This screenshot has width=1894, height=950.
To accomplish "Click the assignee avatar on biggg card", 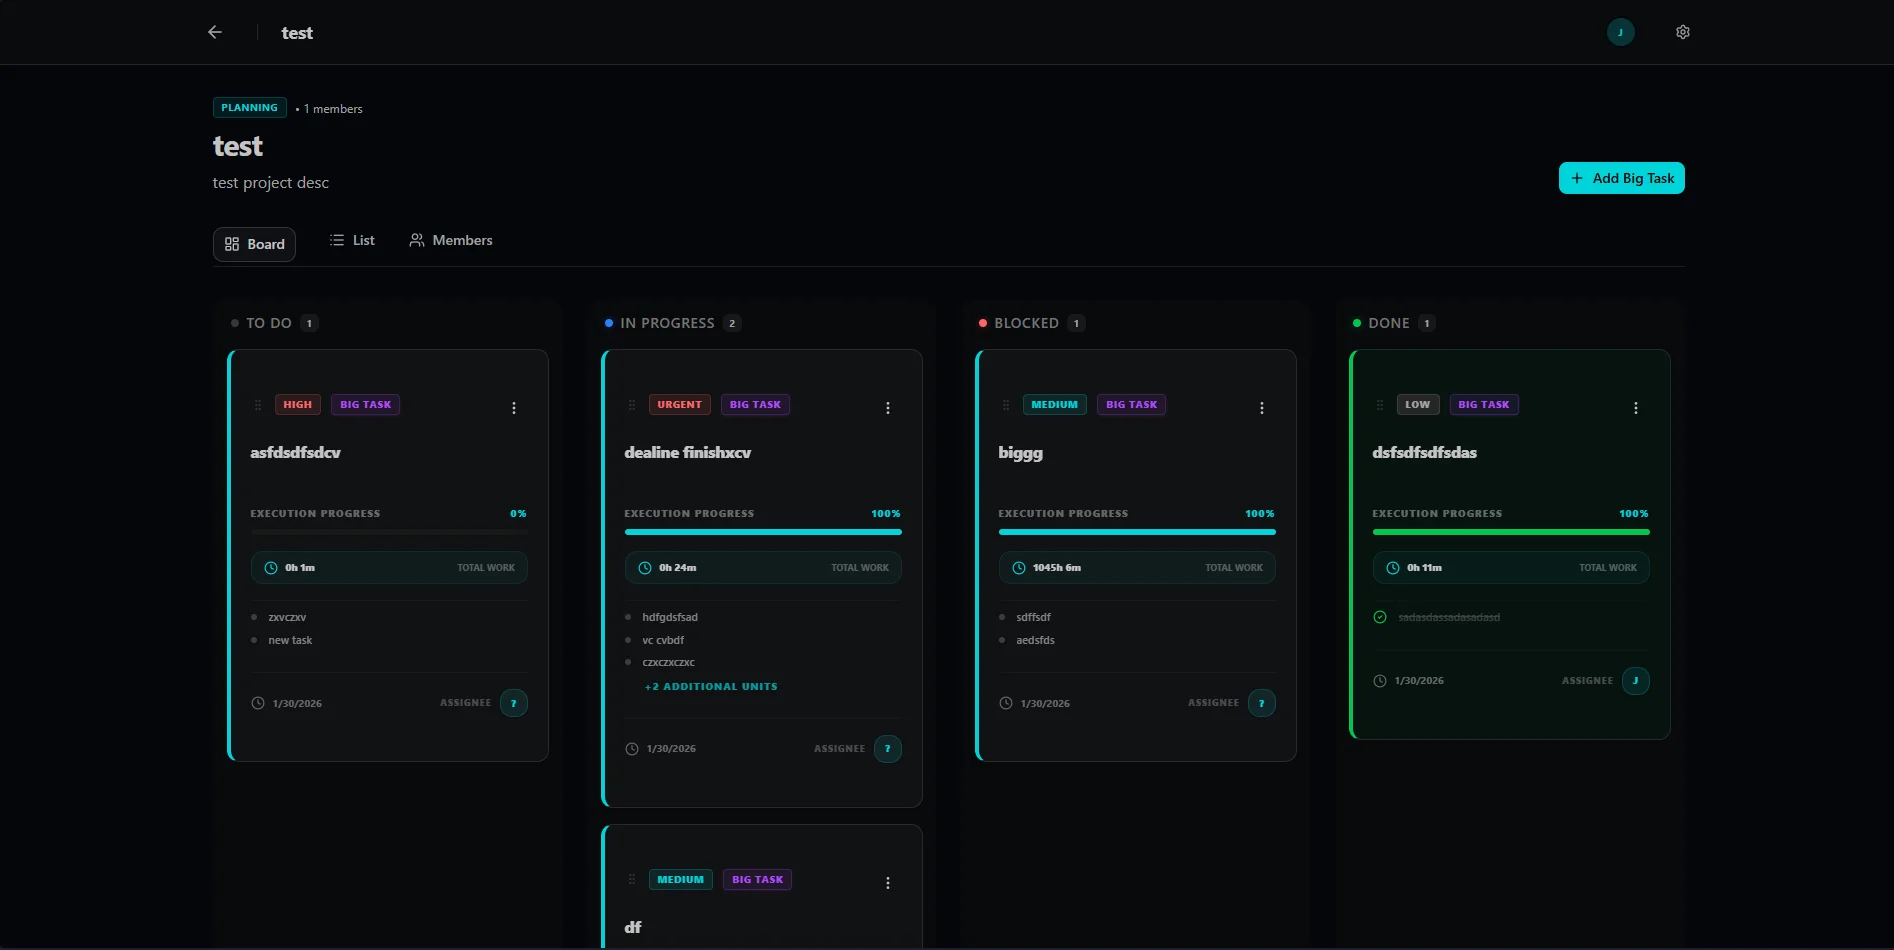I will 1262,703.
